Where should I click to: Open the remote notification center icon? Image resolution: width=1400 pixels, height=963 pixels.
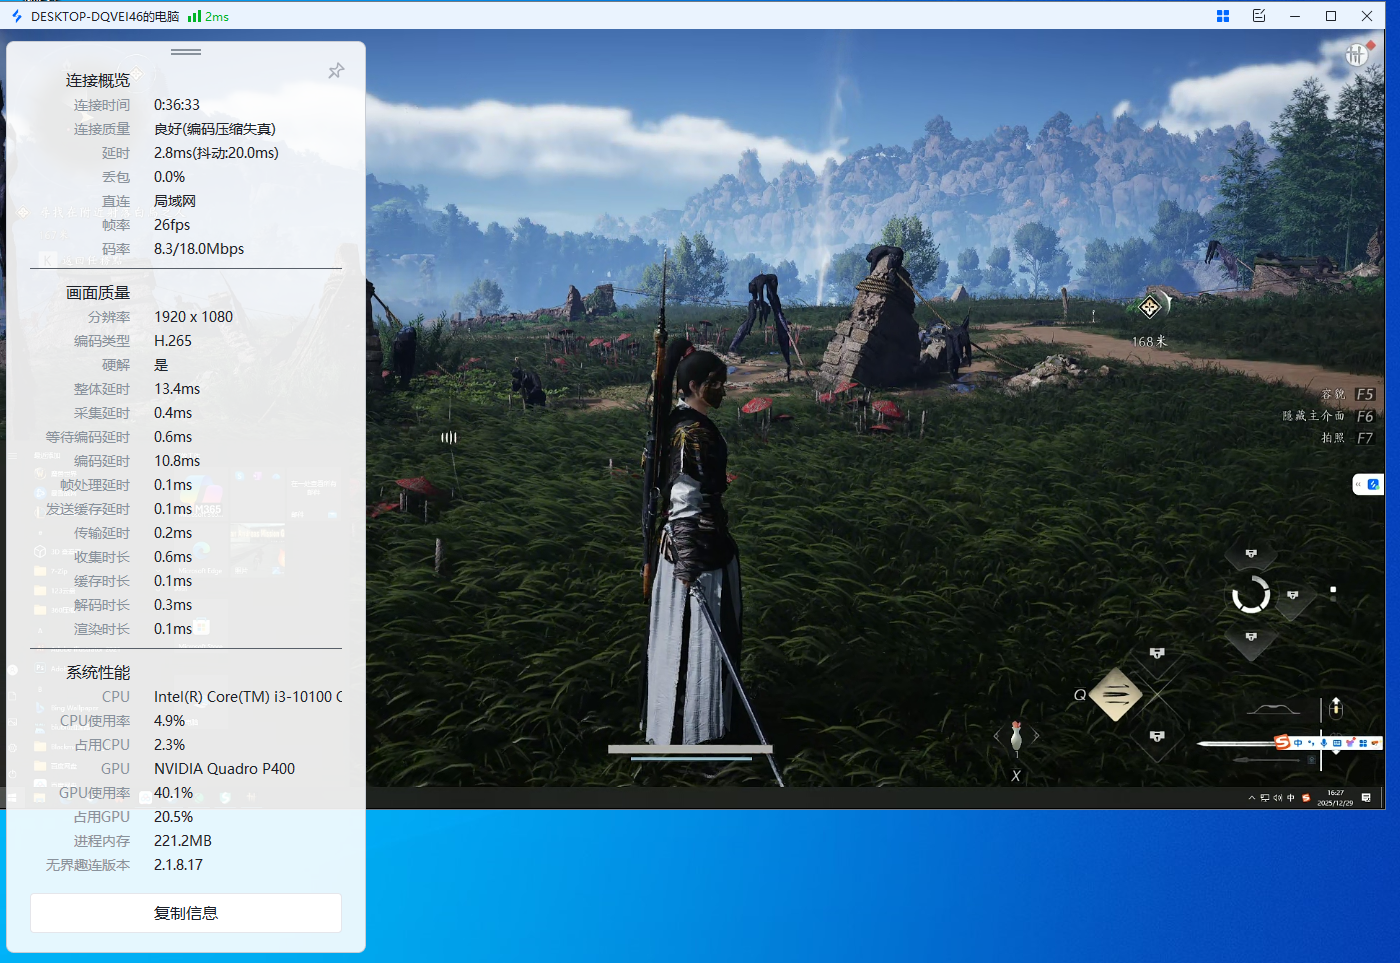[1366, 798]
